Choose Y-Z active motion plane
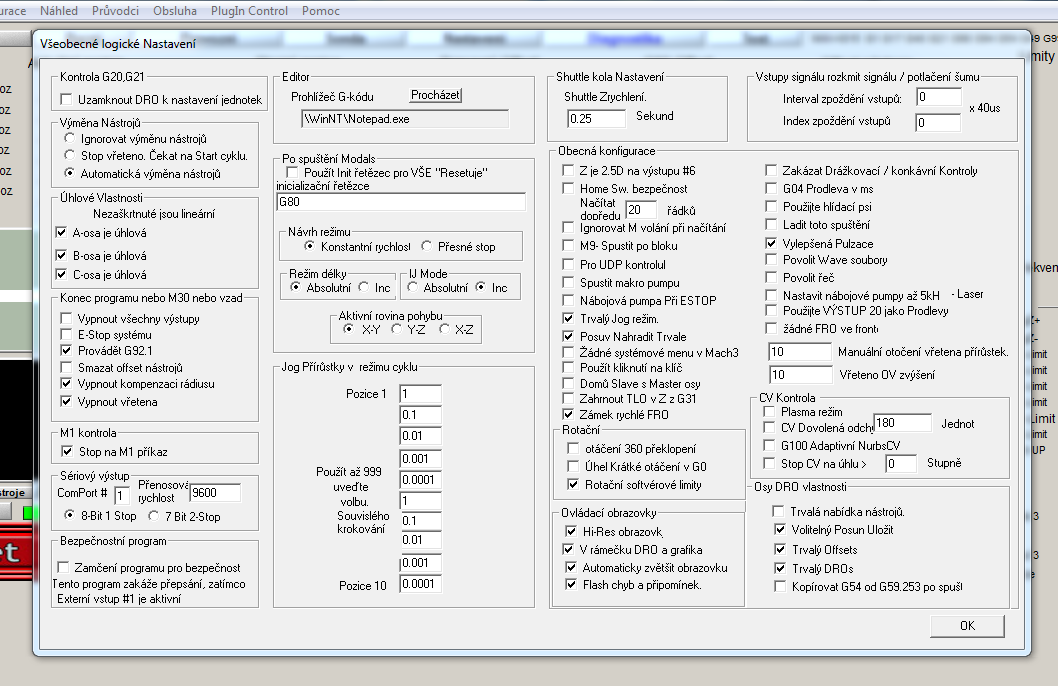Screen dimensions: 1058x686 (x=397, y=329)
